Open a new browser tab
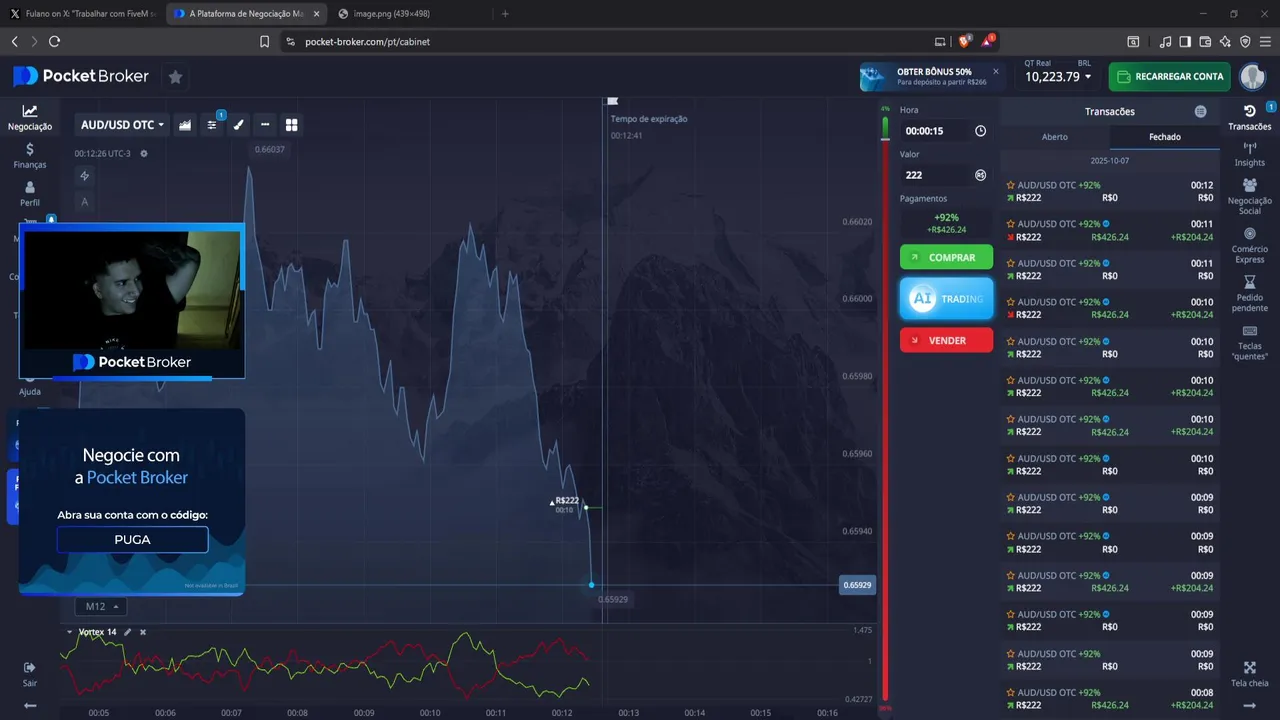This screenshot has width=1280, height=720. pyautogui.click(x=505, y=14)
